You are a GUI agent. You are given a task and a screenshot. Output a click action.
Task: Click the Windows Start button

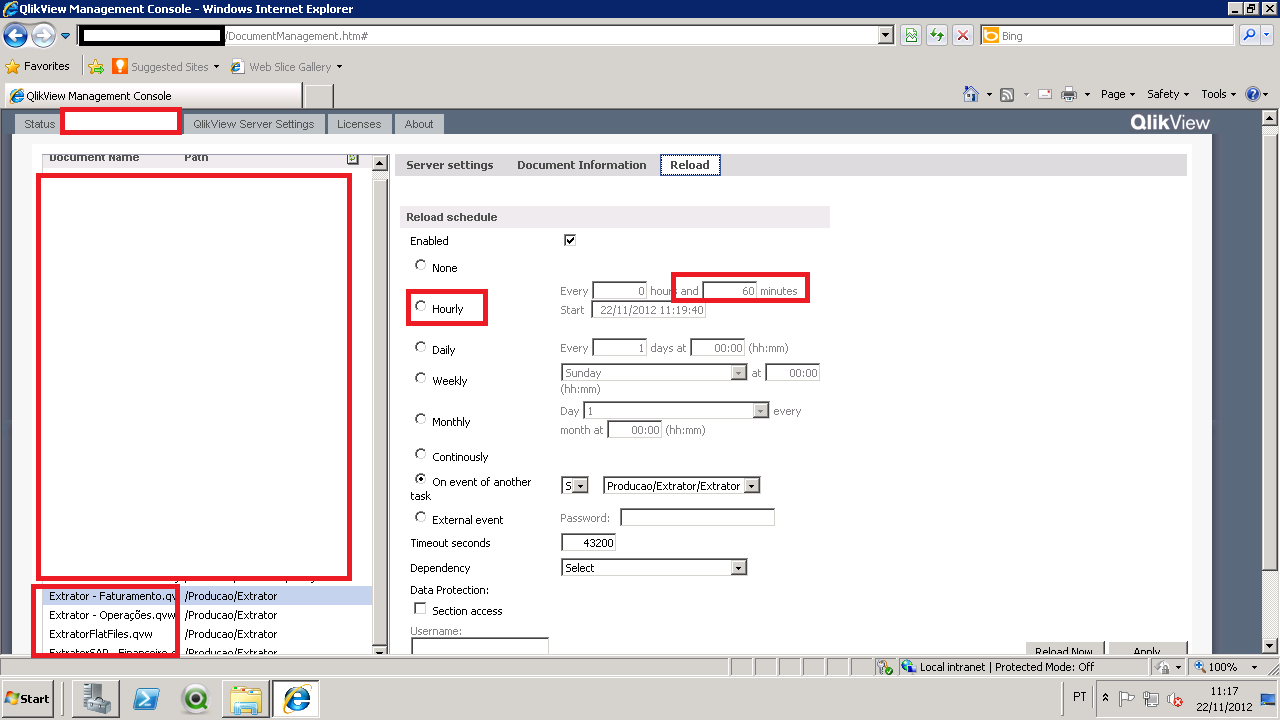(28, 699)
